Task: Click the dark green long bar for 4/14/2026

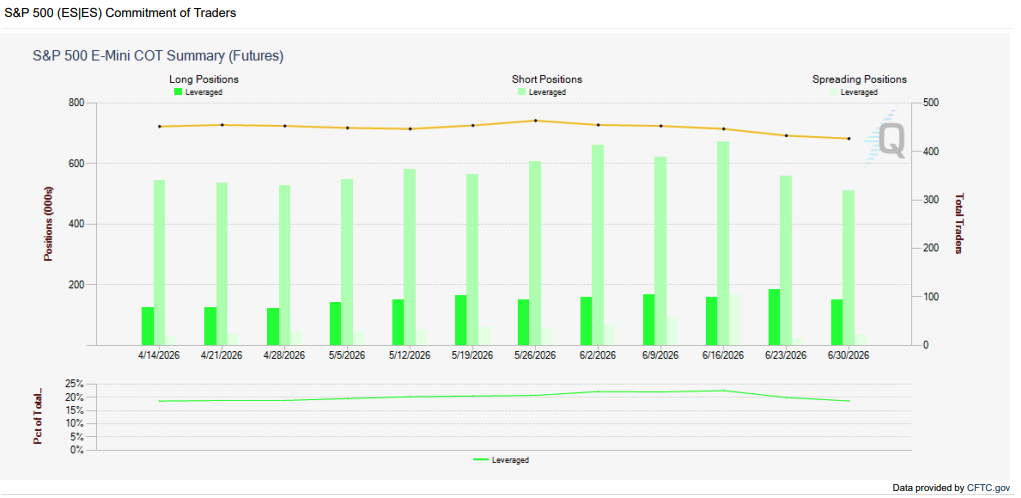Action: (x=147, y=326)
